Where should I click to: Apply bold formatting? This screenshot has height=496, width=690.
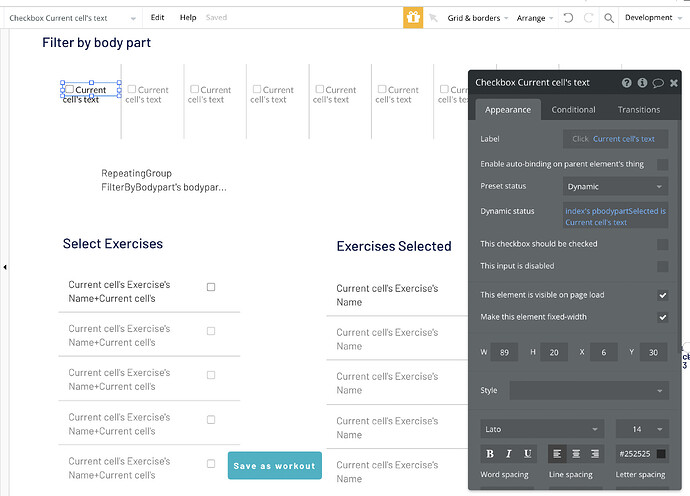tap(490, 454)
